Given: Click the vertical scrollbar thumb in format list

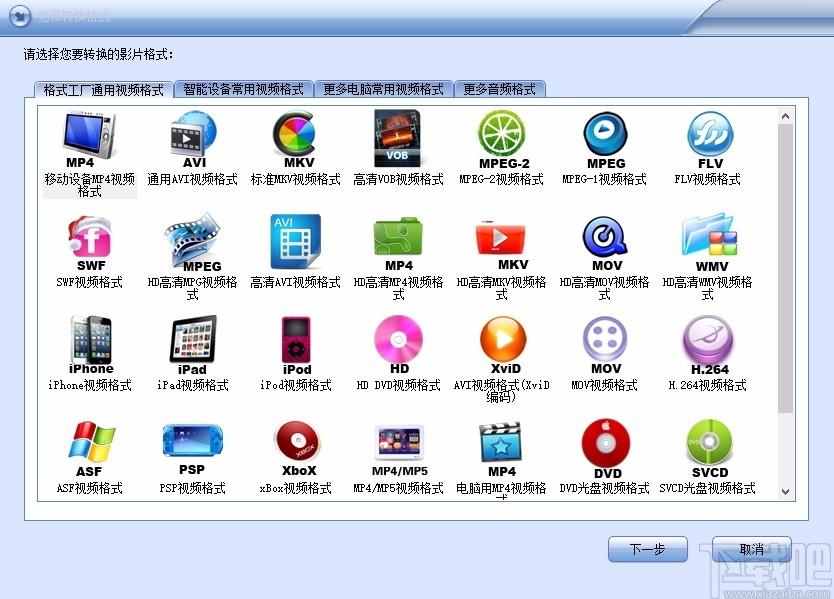Looking at the screenshot, I should (786, 269).
